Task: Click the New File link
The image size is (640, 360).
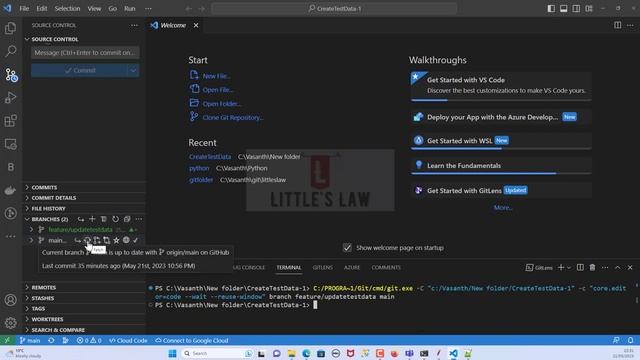Action: pos(216,76)
